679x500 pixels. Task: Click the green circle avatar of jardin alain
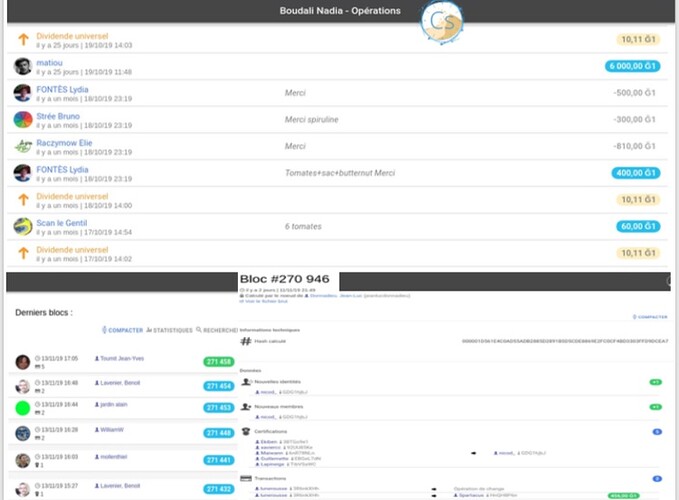tap(23, 408)
